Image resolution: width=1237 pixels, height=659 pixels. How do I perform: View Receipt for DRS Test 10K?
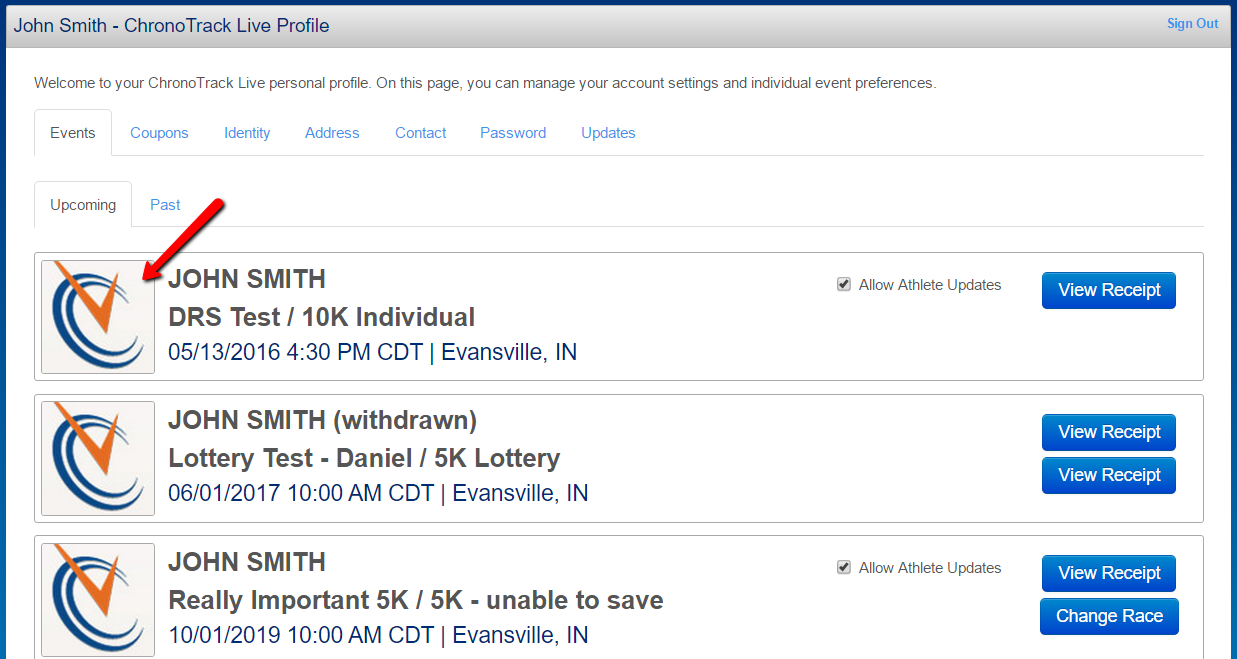click(1109, 290)
